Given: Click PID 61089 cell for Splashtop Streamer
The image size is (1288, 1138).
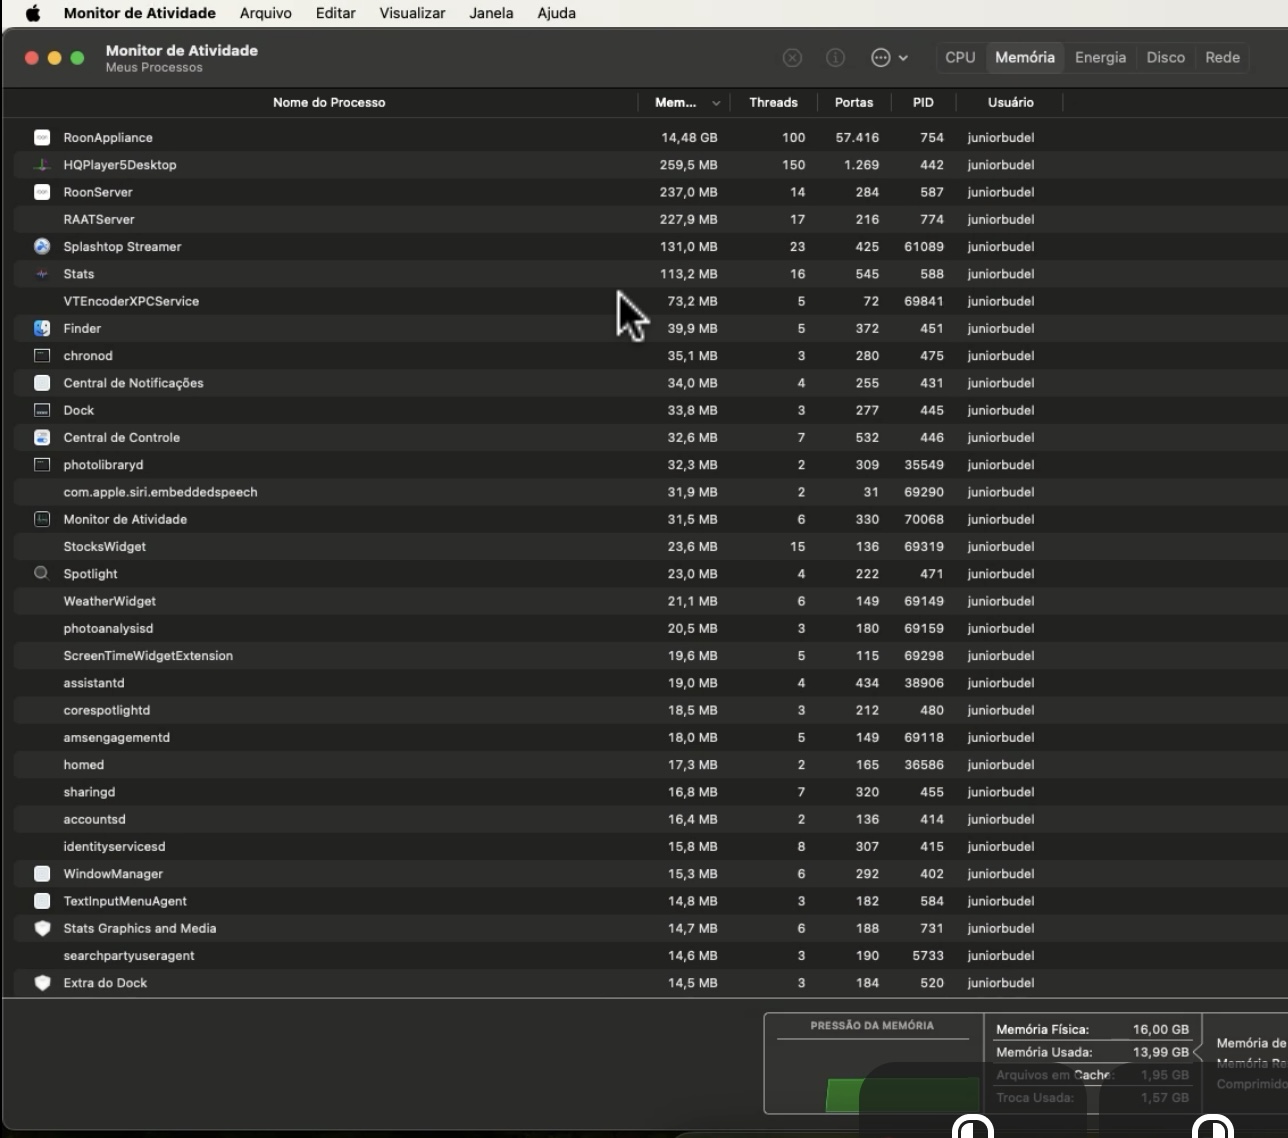Looking at the screenshot, I should 924,247.
